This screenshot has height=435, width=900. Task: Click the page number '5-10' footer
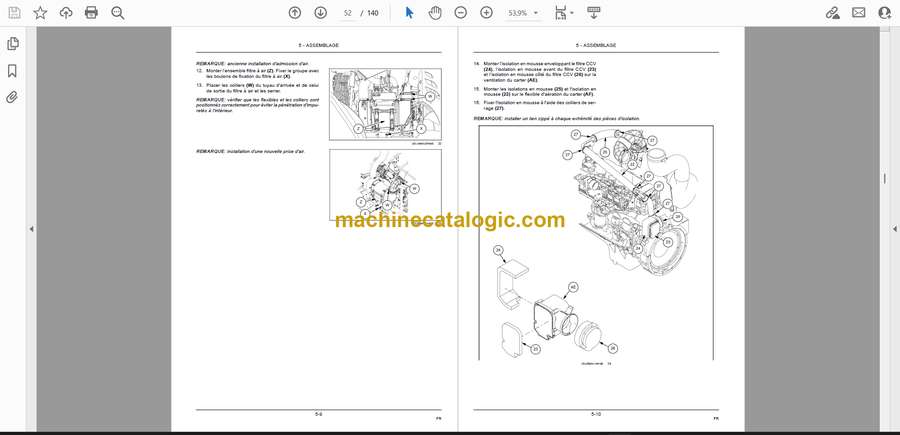coord(596,413)
